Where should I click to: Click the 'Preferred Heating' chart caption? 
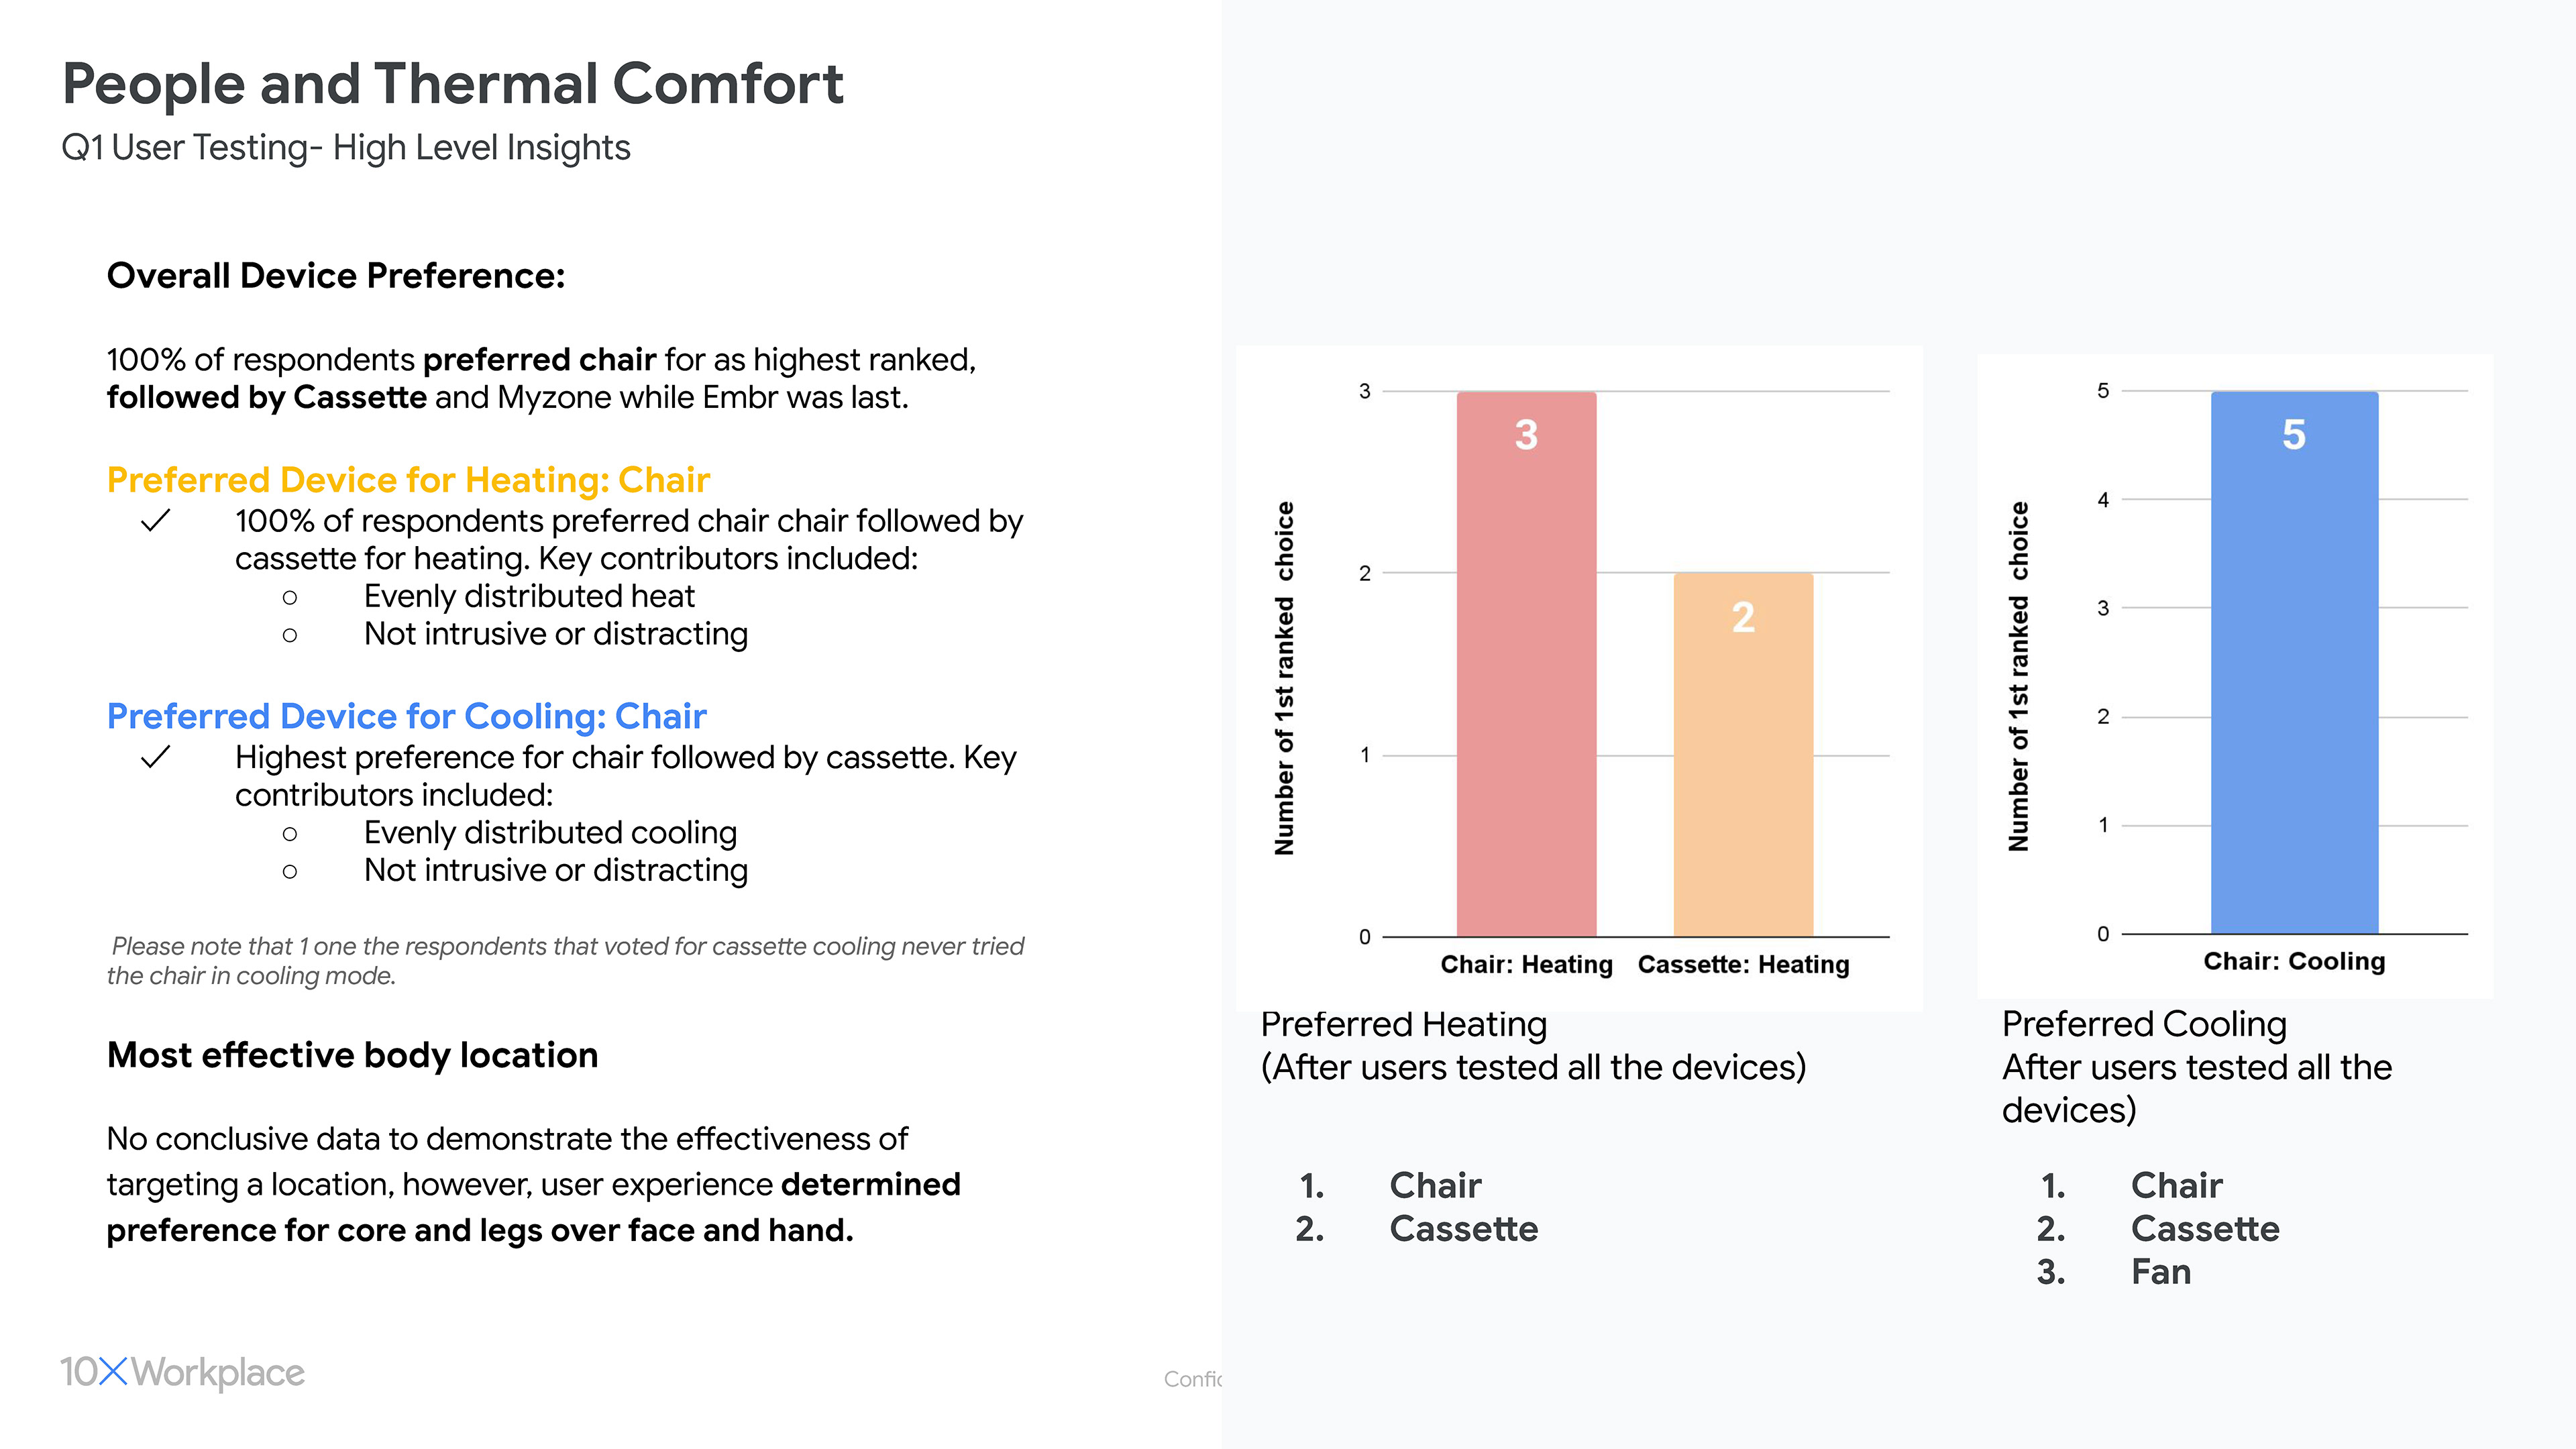(1403, 1024)
